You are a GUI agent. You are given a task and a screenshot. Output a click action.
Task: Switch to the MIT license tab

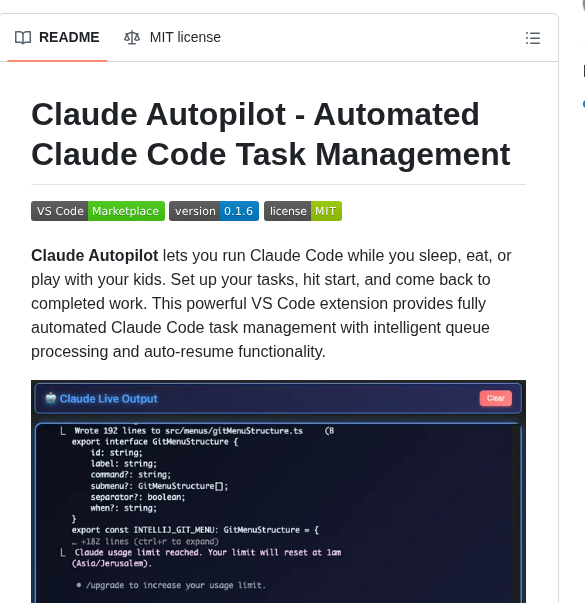172,38
